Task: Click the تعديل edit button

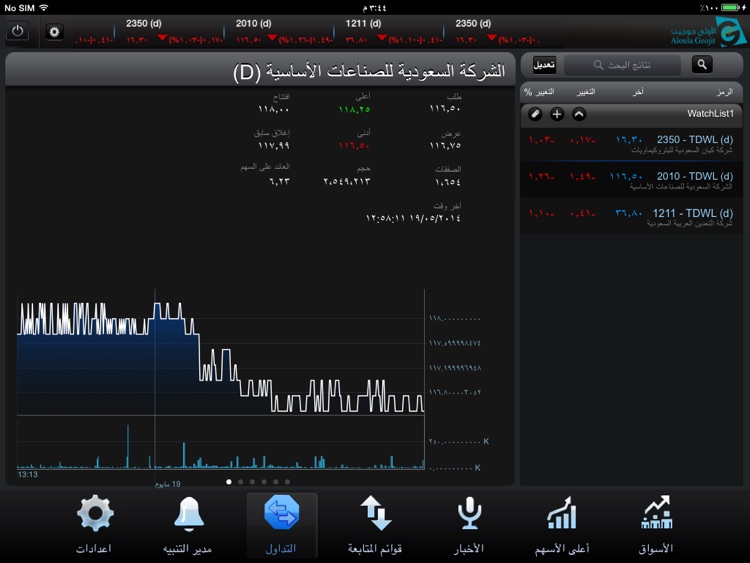Action: pyautogui.click(x=544, y=65)
